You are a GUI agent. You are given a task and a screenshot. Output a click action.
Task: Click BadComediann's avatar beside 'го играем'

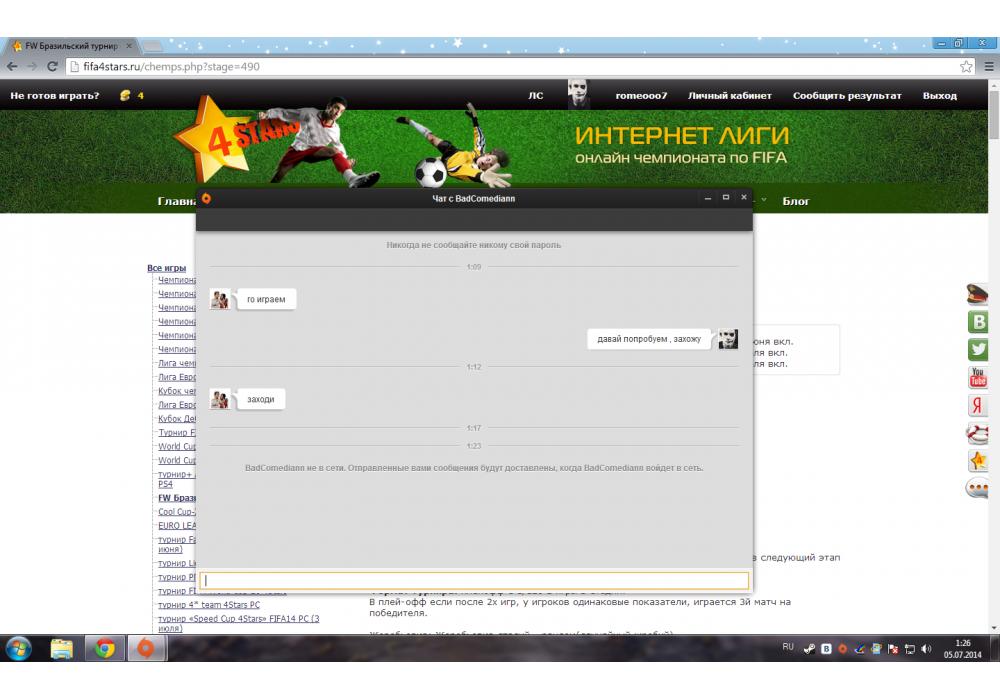[219, 299]
